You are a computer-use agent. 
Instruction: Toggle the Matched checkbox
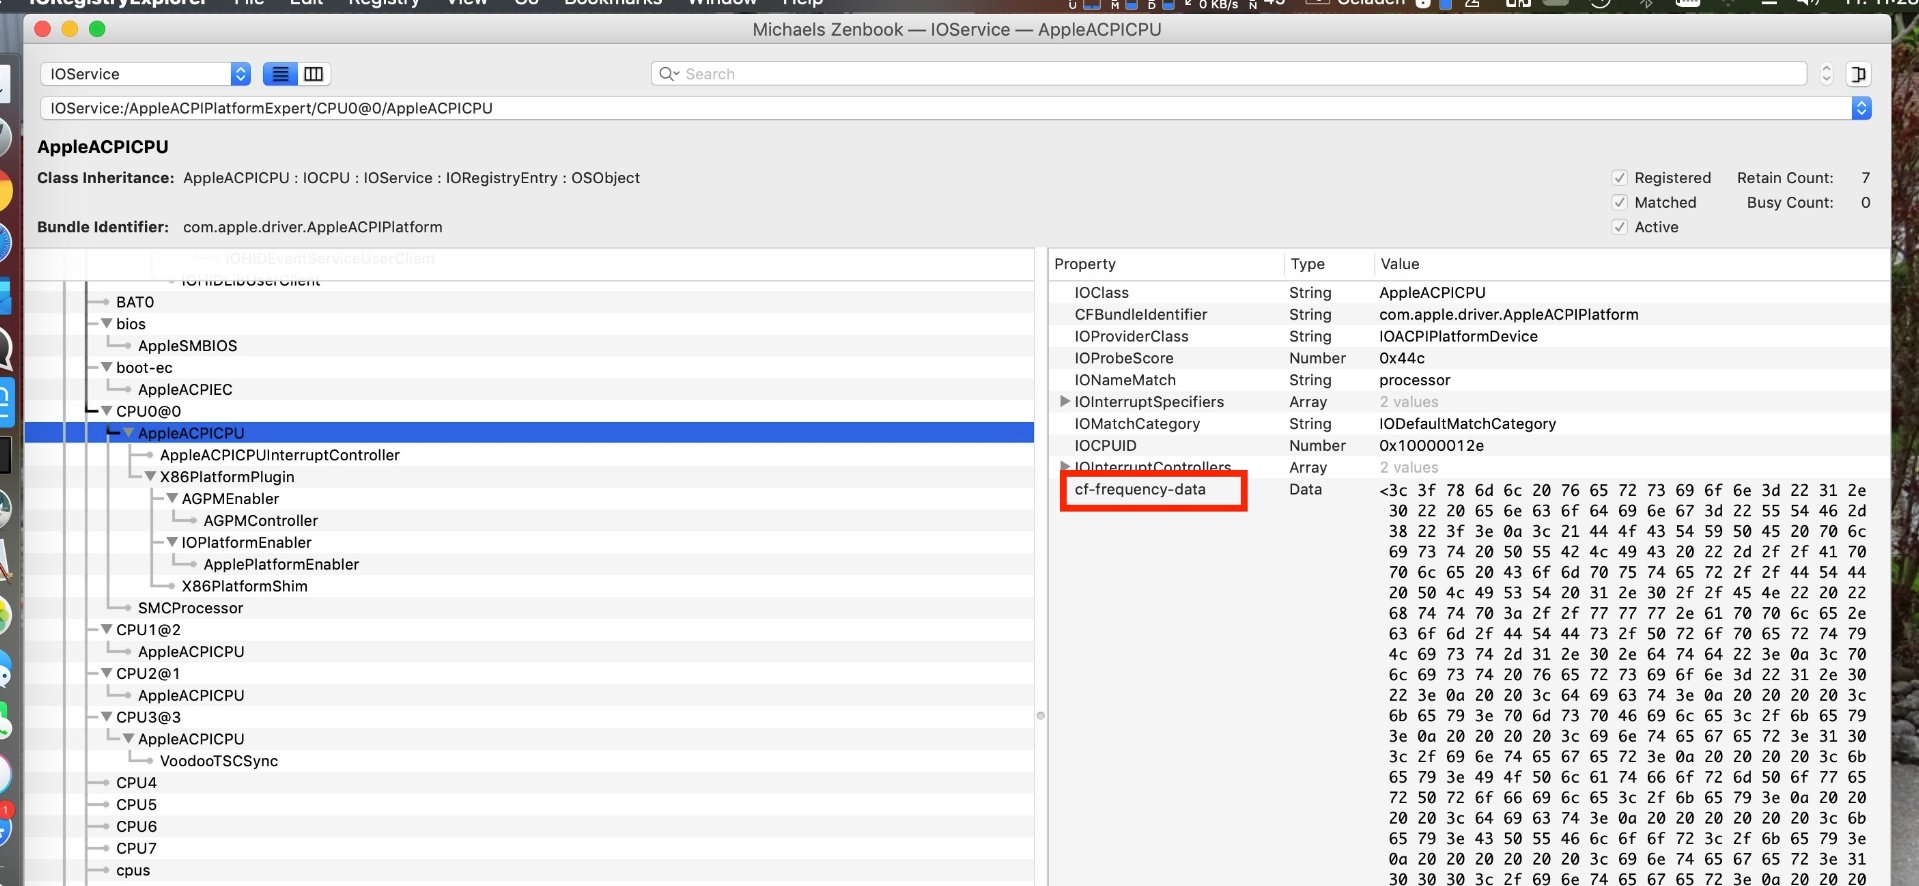click(x=1619, y=203)
